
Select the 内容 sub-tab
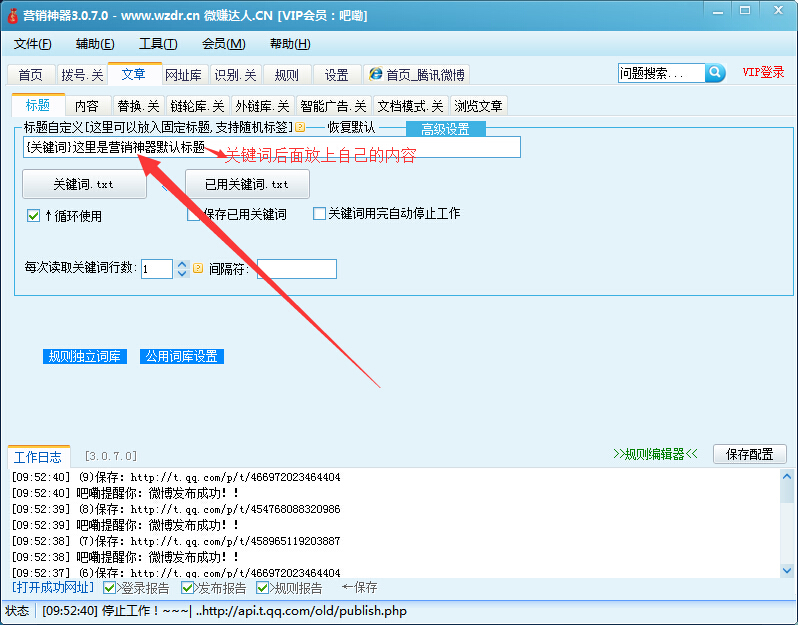(x=87, y=106)
